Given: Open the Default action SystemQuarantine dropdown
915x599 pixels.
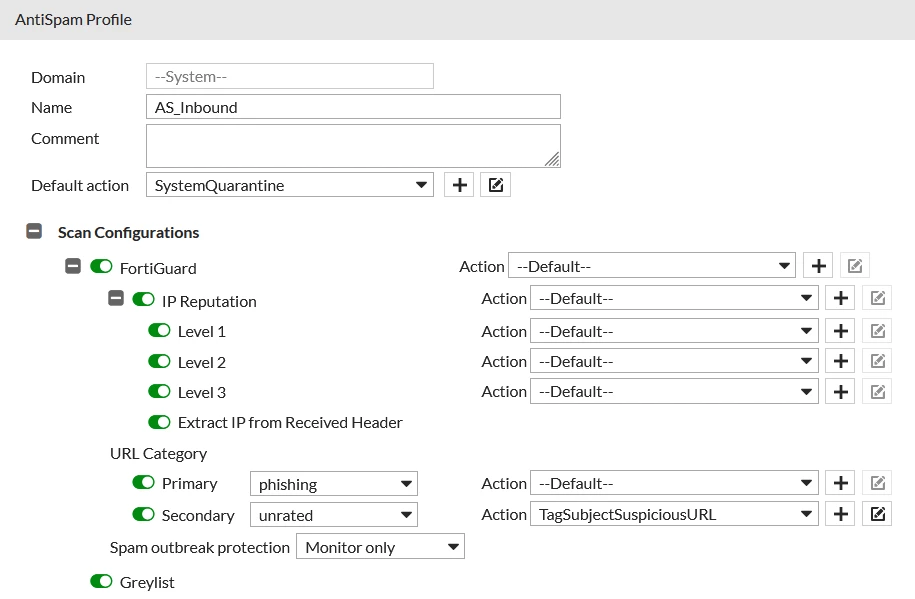Looking at the screenshot, I should point(290,185).
